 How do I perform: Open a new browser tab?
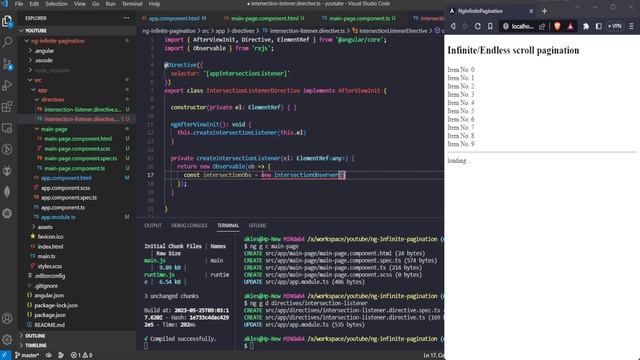(544, 11)
